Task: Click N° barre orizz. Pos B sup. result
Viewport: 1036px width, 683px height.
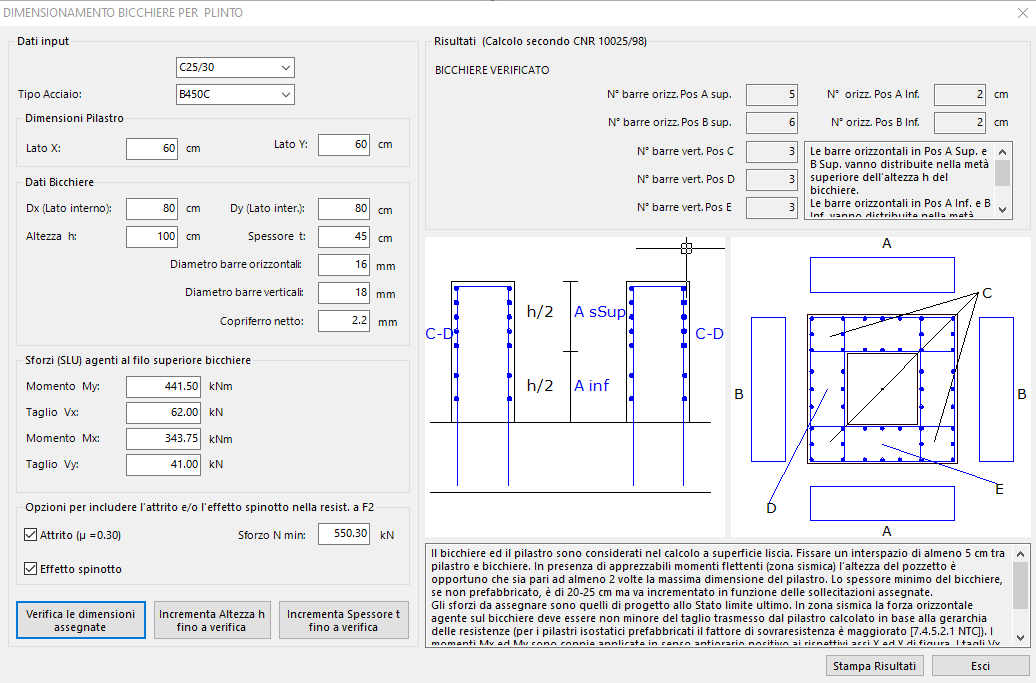Action: (x=772, y=122)
